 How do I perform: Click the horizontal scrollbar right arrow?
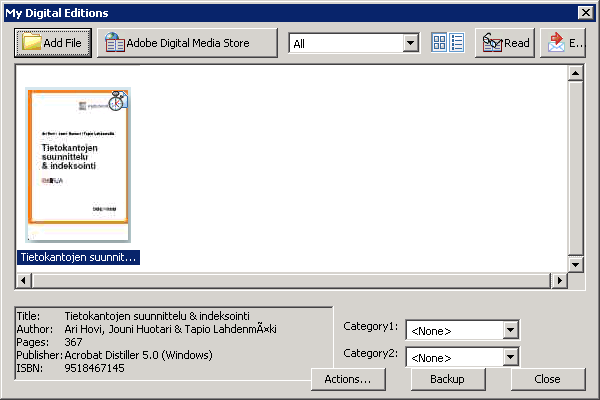tap(558, 281)
